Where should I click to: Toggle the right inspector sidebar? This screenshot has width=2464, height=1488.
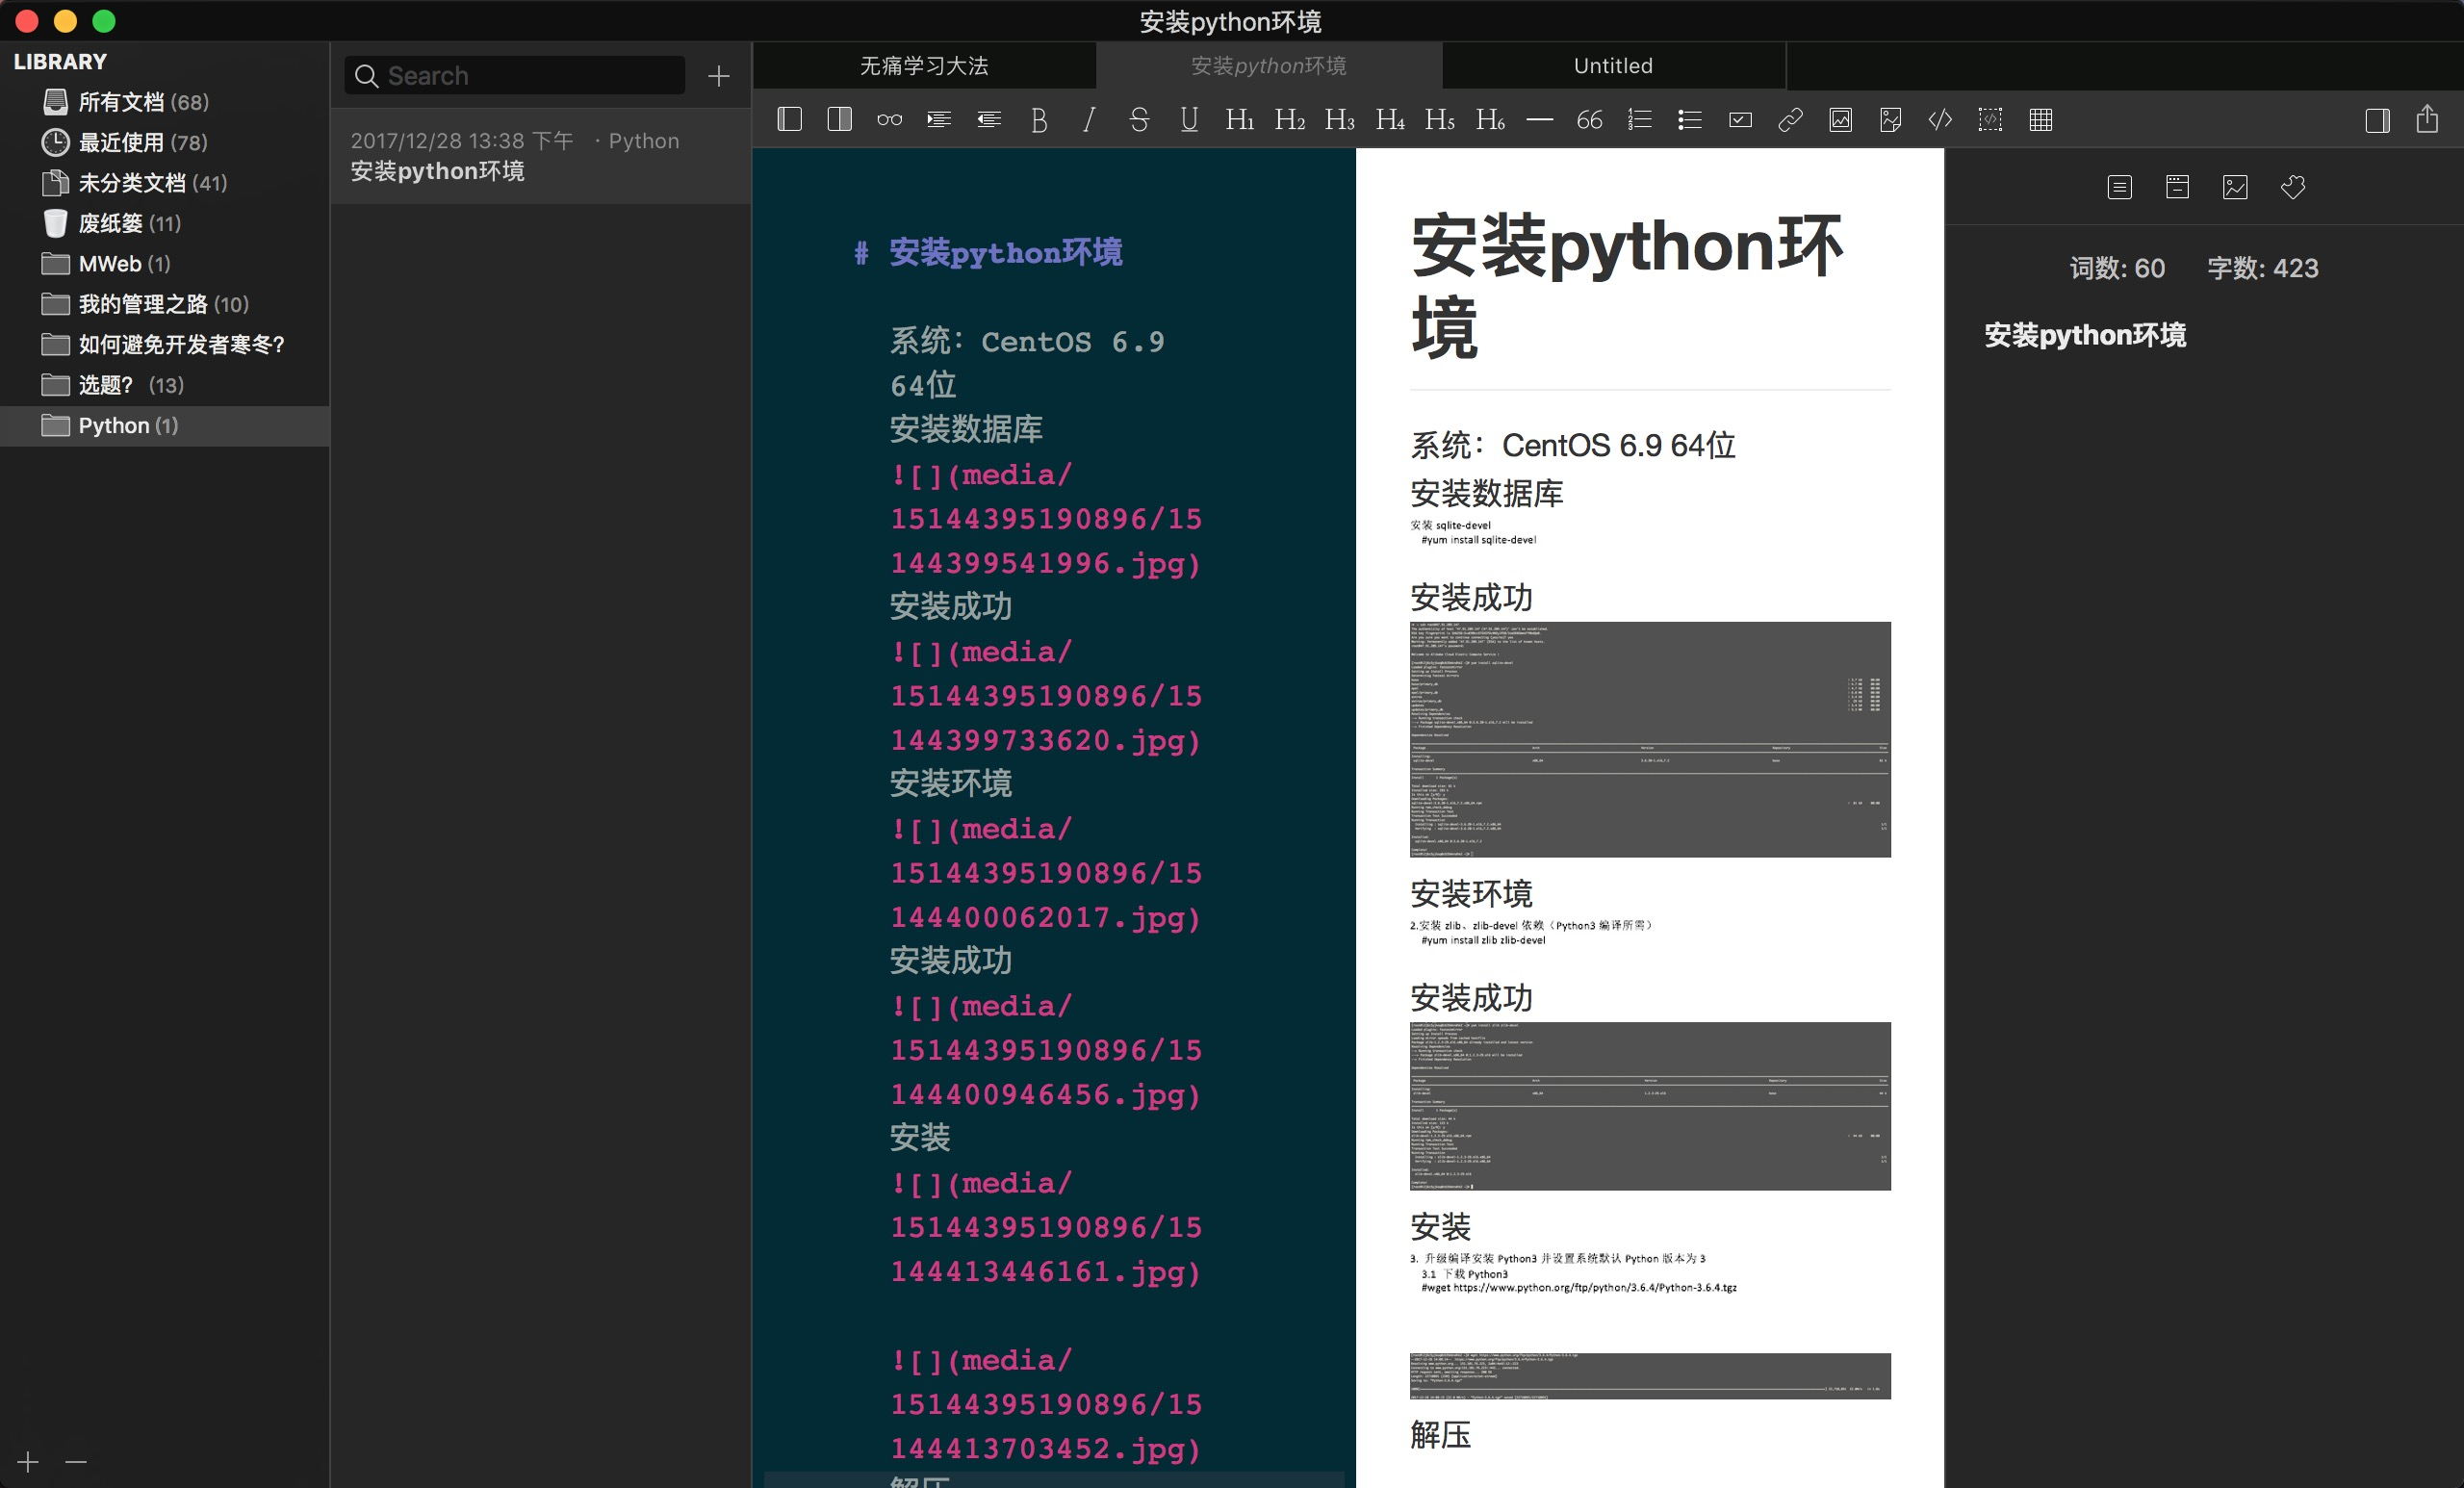(2377, 120)
